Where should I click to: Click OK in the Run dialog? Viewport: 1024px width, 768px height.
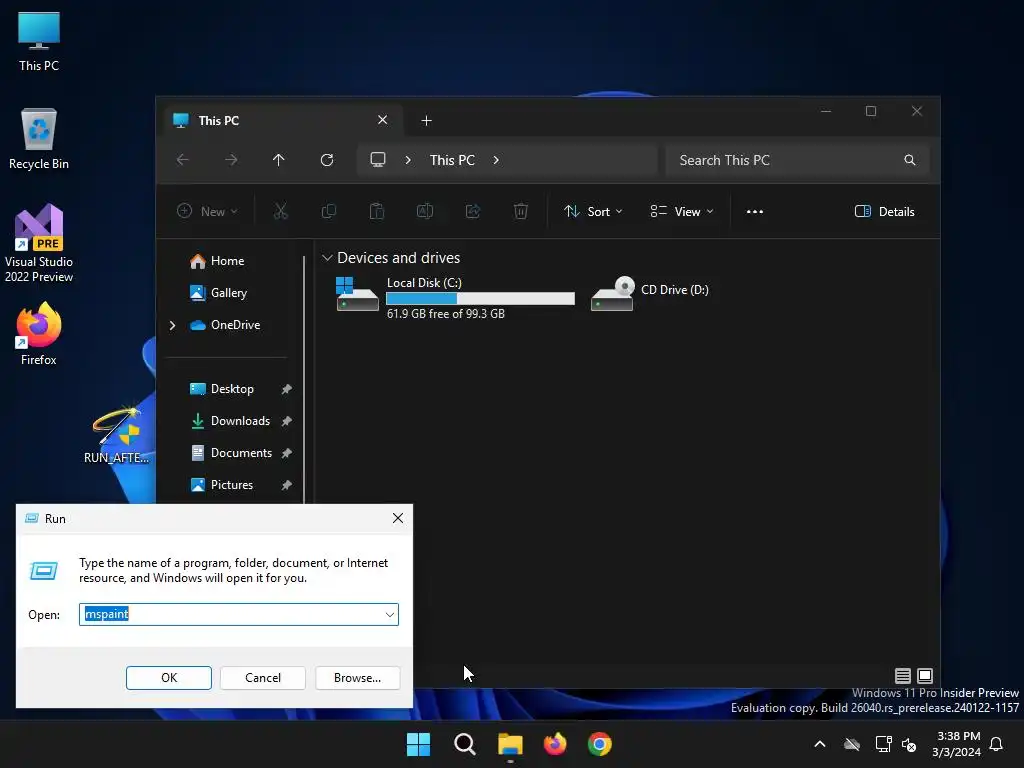click(x=168, y=678)
